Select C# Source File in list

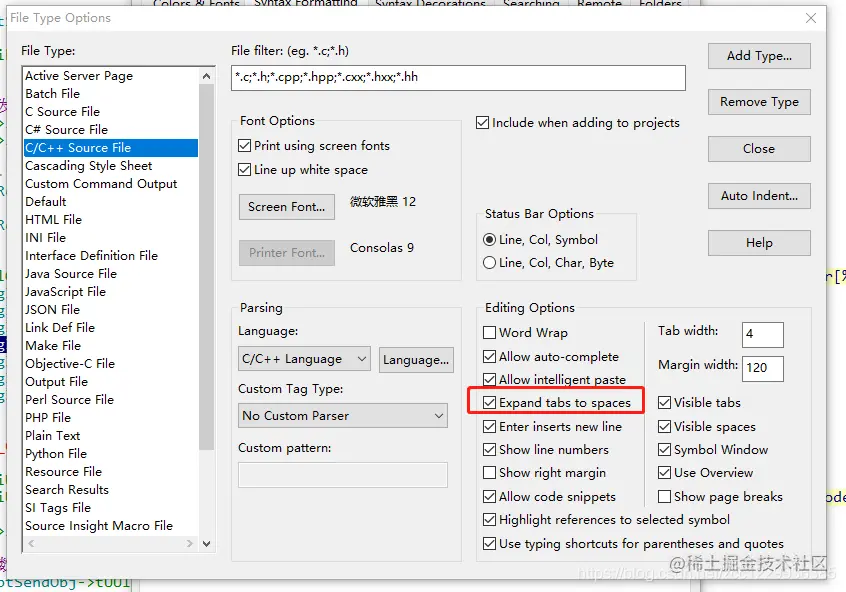point(111,130)
